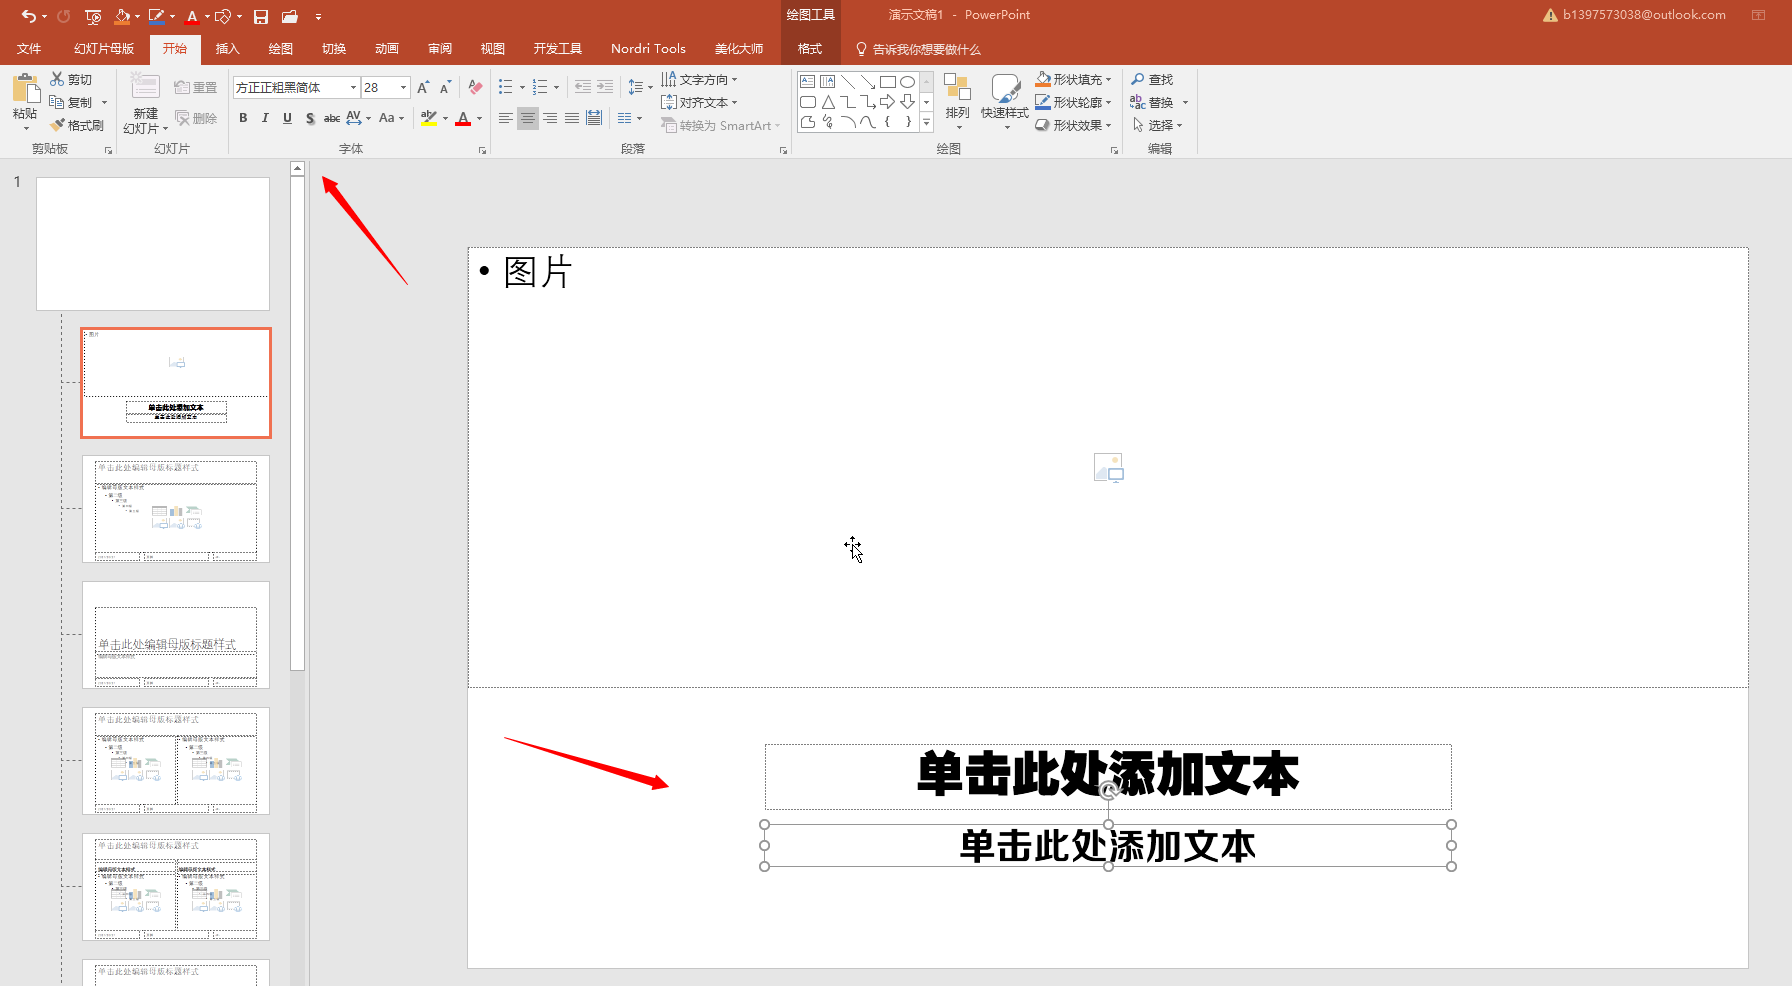Decrease font size with the smaller A icon
This screenshot has width=1792, height=986.
[446, 88]
